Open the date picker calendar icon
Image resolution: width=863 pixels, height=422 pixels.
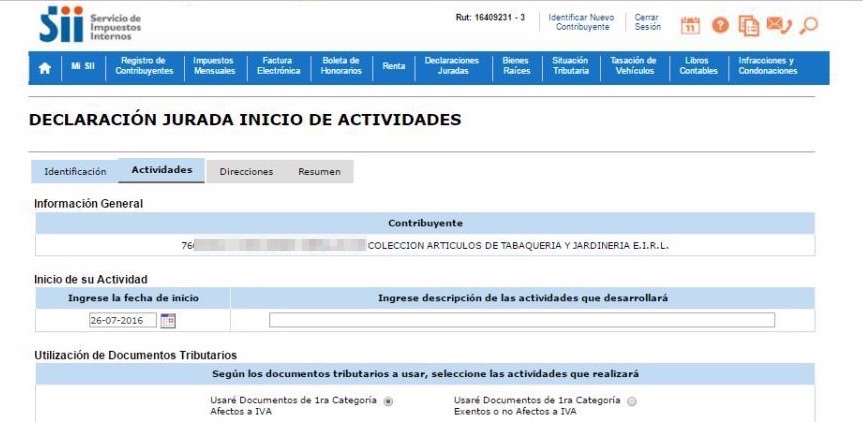[168, 320]
